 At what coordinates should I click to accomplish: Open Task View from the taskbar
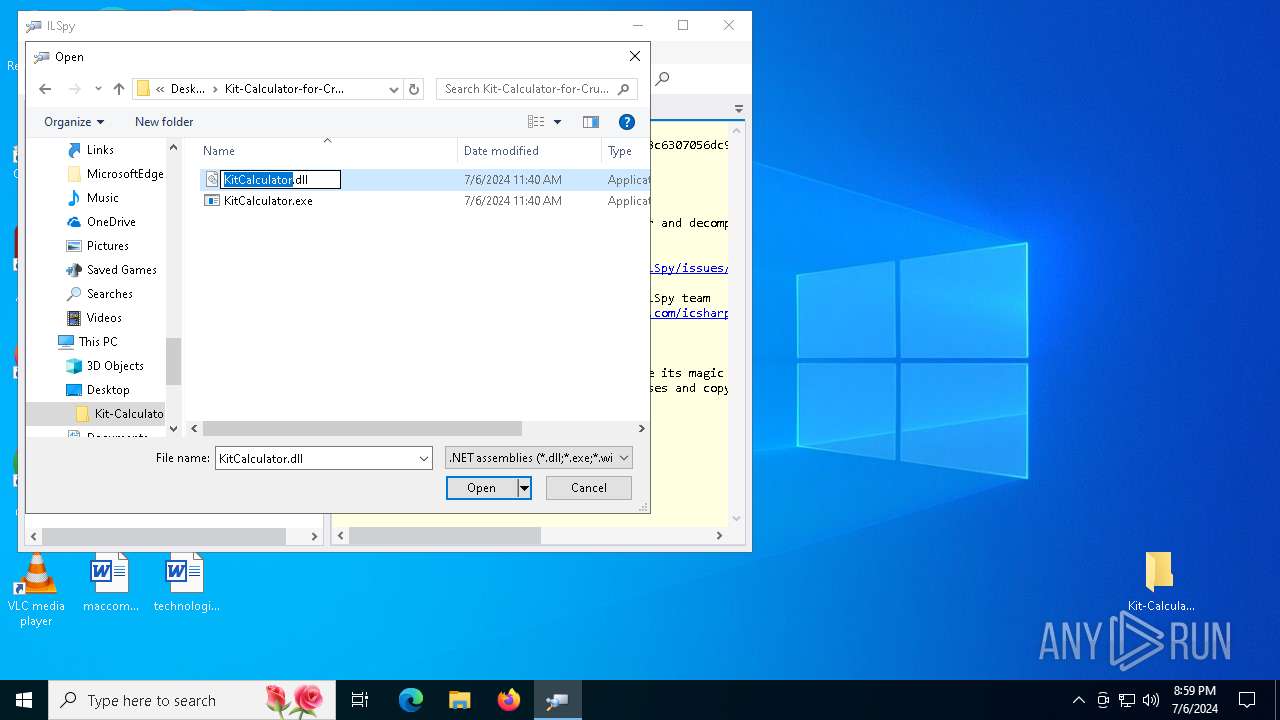click(360, 700)
